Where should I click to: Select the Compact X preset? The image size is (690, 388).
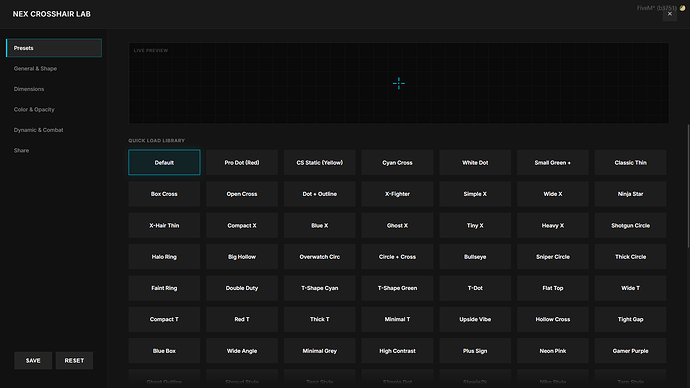coord(242,225)
